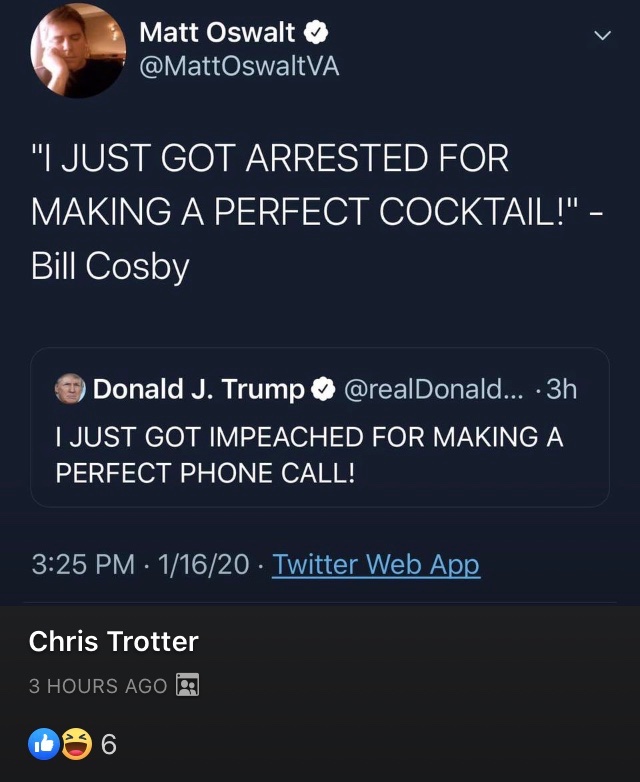This screenshot has width=640, height=782.
Task: Click the 3 HOURS AGO post time
Action: pyautogui.click(x=98, y=686)
